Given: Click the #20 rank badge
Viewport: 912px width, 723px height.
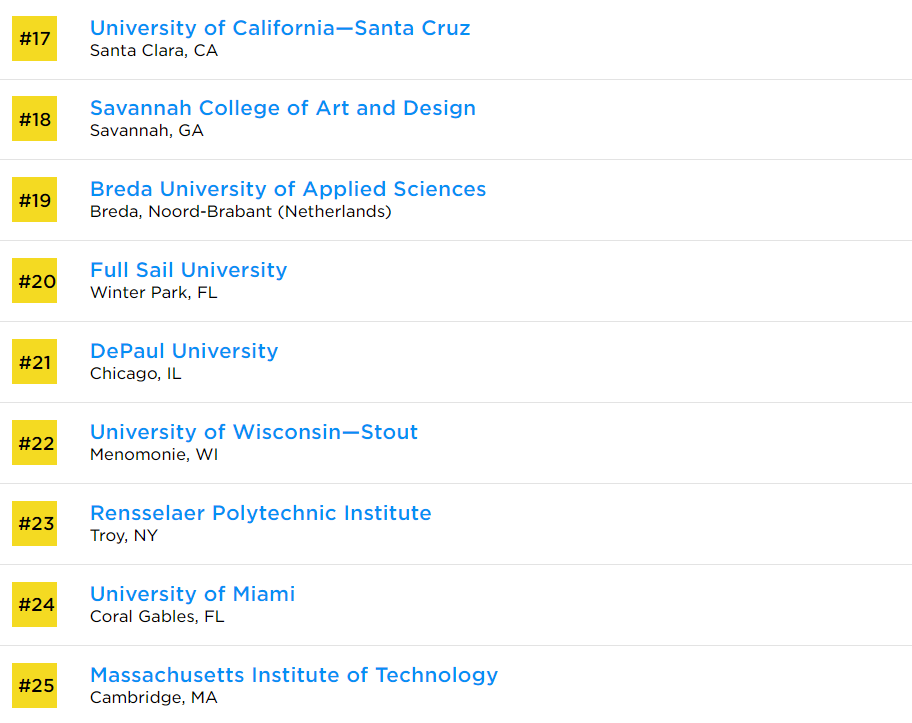Looking at the screenshot, I should [34, 280].
